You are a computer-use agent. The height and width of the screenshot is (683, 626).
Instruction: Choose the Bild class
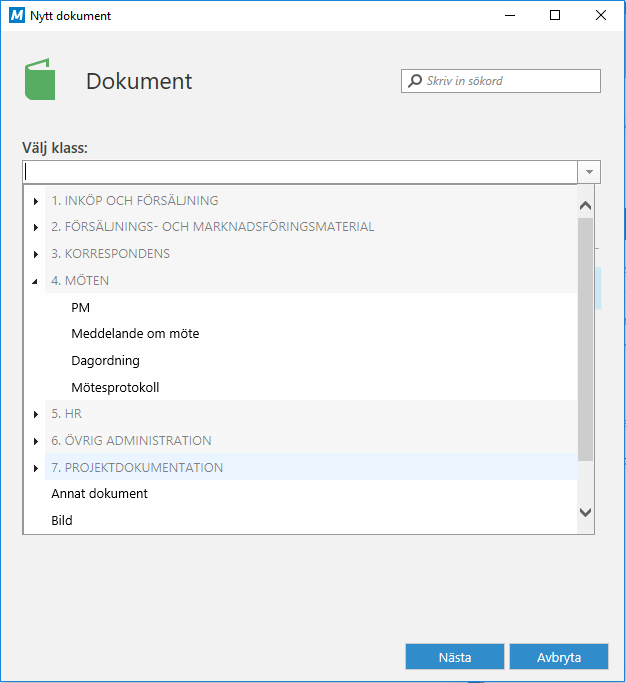(62, 521)
